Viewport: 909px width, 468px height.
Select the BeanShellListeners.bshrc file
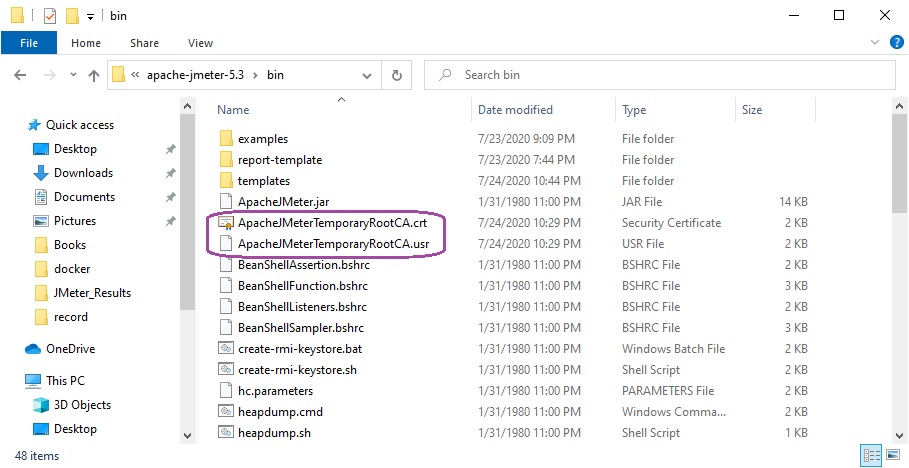click(302, 307)
